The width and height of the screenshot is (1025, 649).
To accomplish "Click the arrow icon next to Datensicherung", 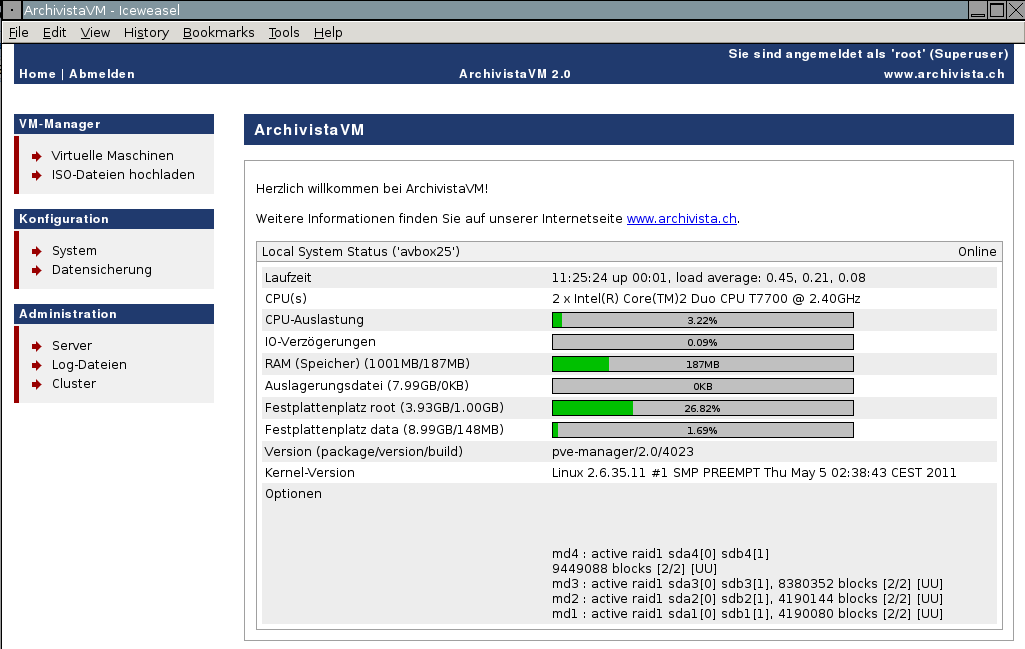I will (37, 270).
